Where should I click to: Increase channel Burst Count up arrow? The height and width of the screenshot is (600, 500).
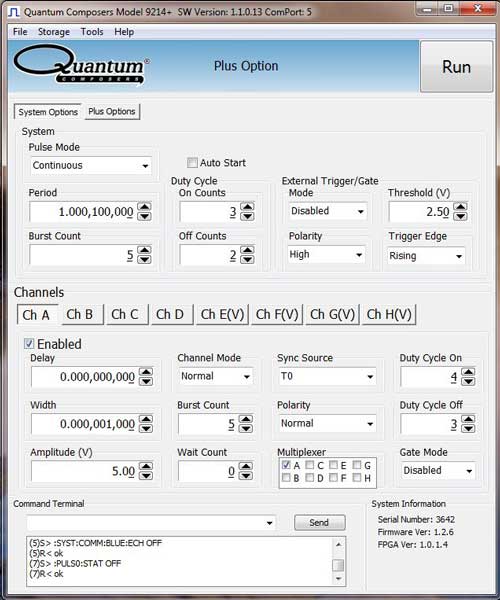tap(246, 419)
